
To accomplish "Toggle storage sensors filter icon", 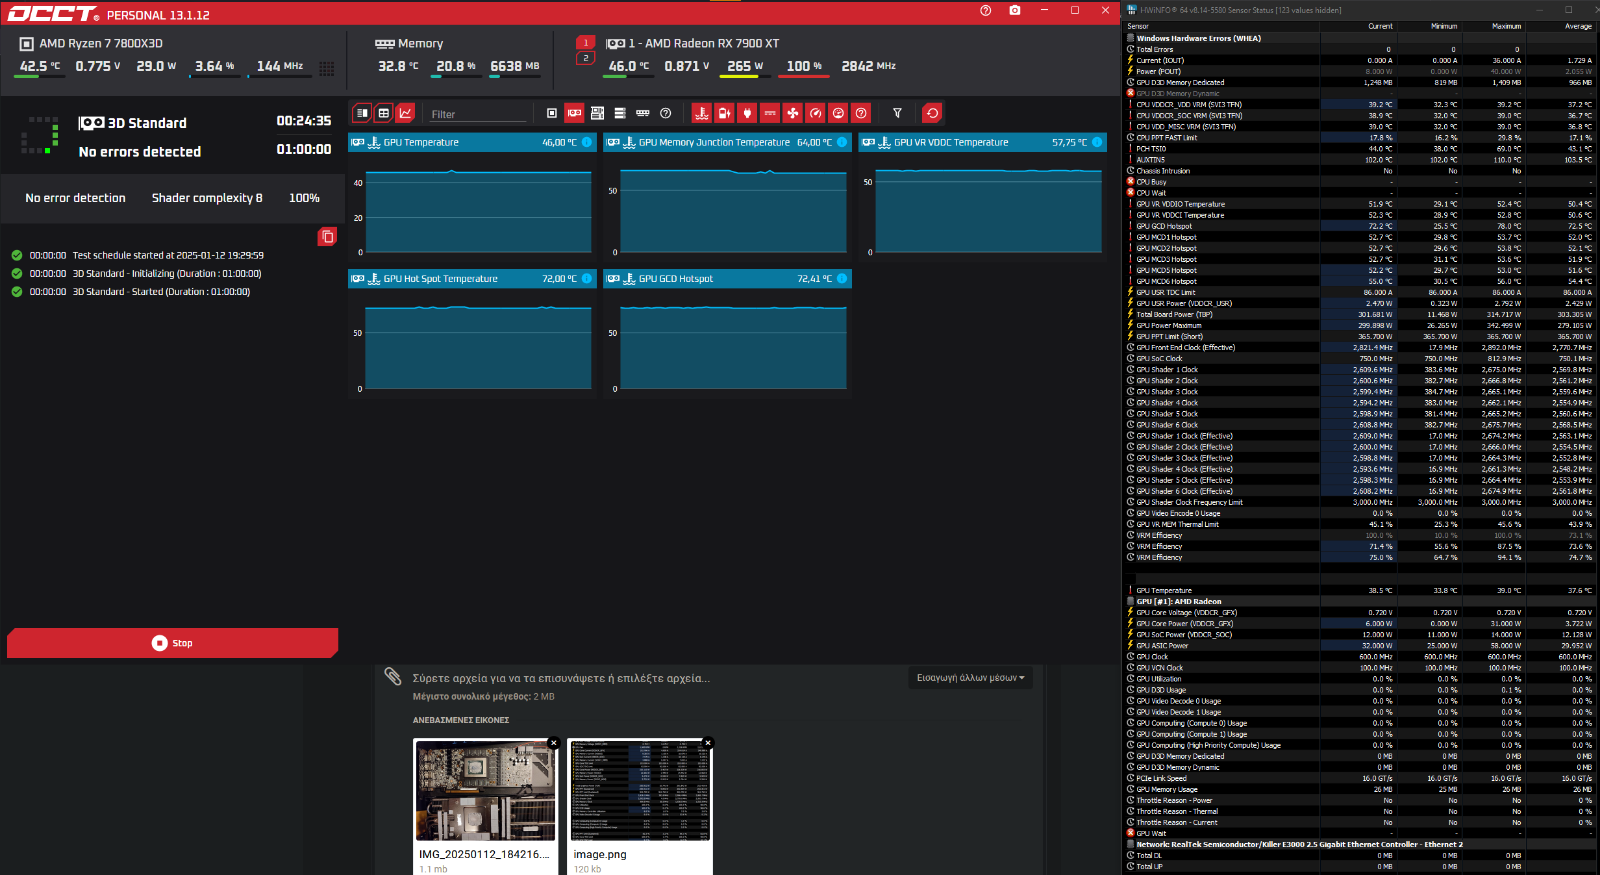I will point(620,113).
